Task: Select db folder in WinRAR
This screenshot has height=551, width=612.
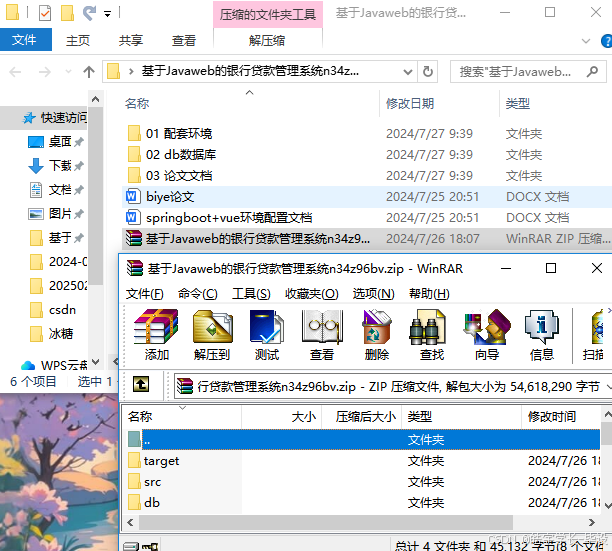Action: [x=151, y=503]
